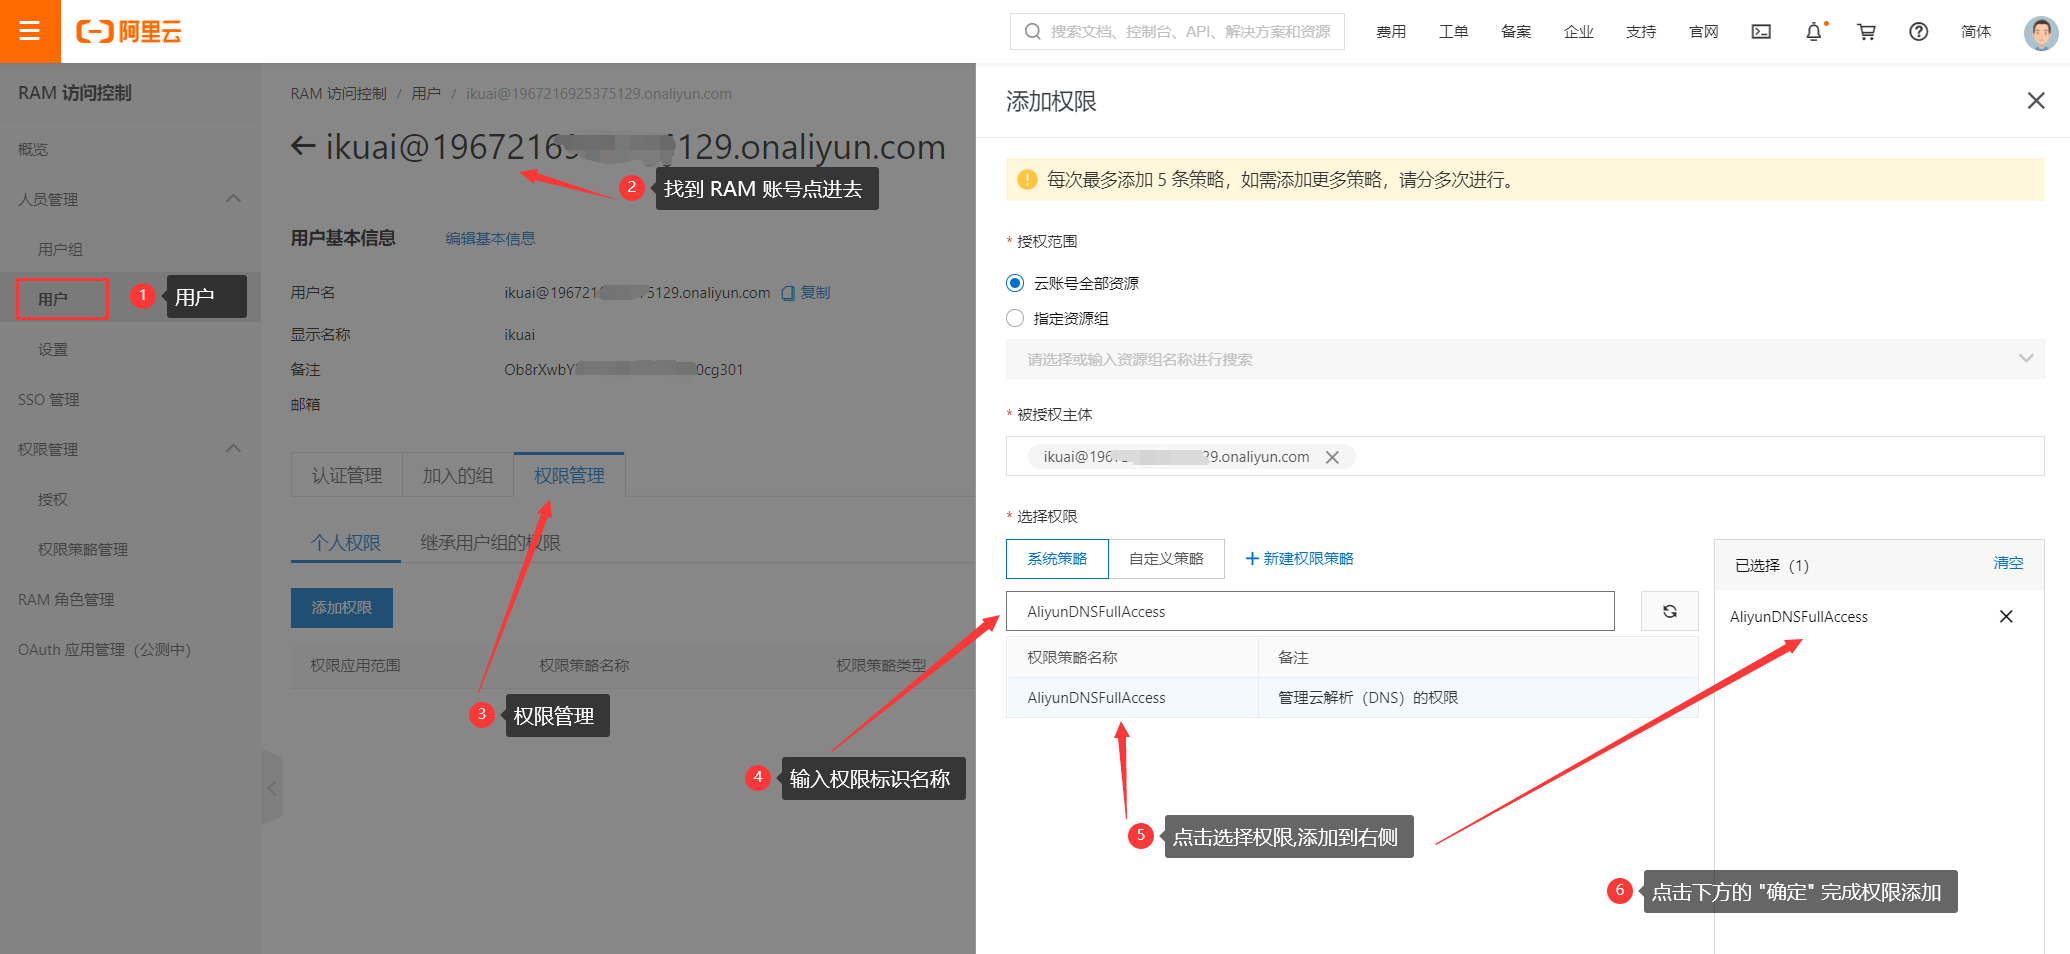Collapse the 权限管理 sidebar section

click(233, 449)
